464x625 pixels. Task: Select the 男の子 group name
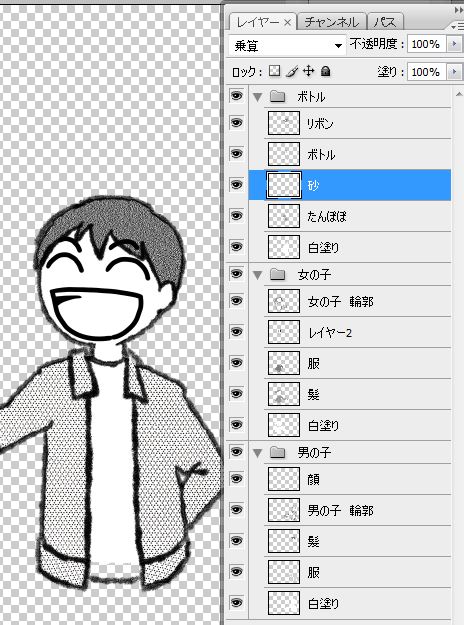[315, 452]
